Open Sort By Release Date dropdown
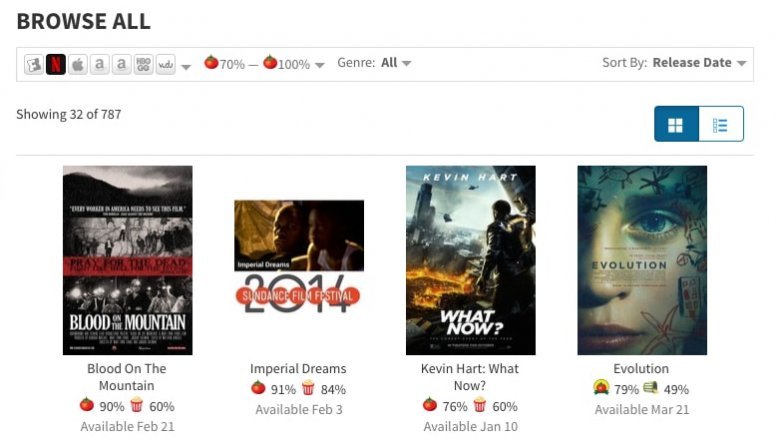780x439 pixels. [x=675, y=63]
